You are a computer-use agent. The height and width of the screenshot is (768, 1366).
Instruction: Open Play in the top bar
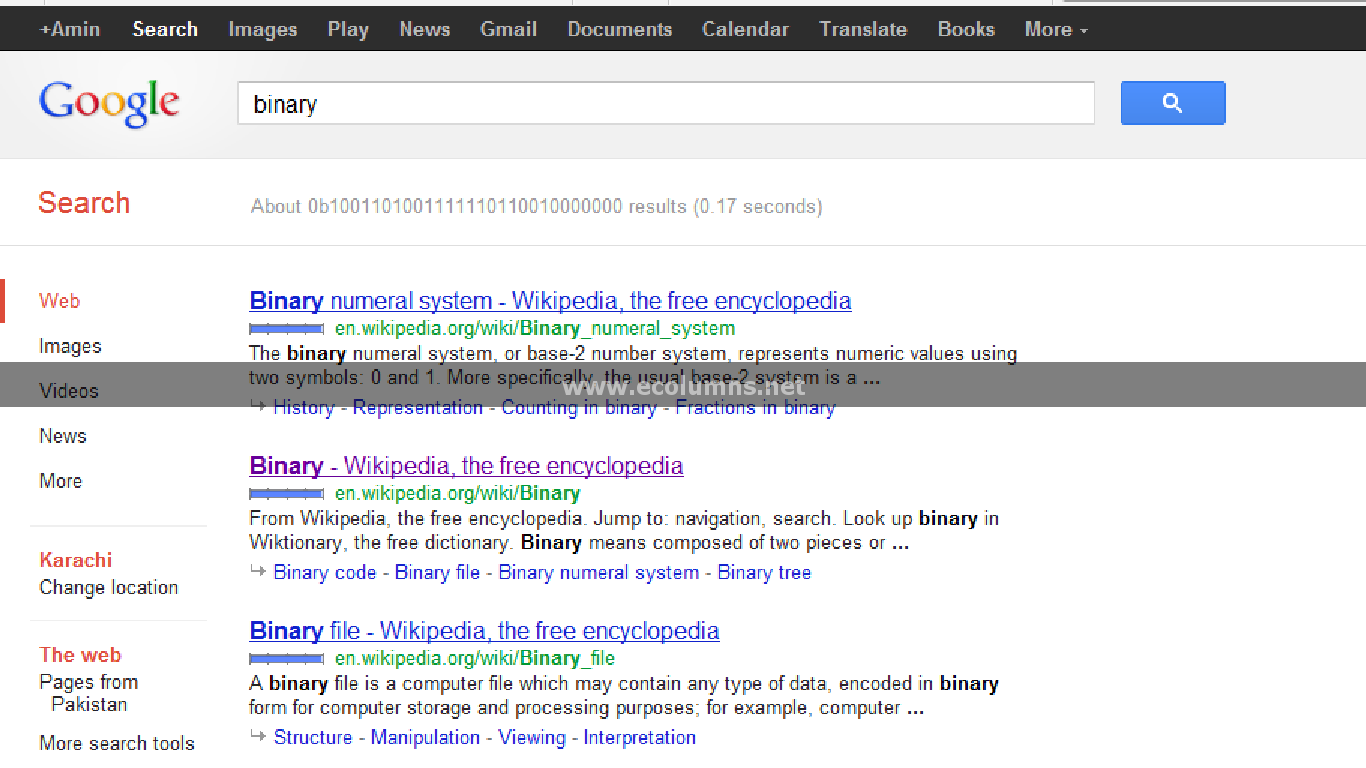[348, 30]
